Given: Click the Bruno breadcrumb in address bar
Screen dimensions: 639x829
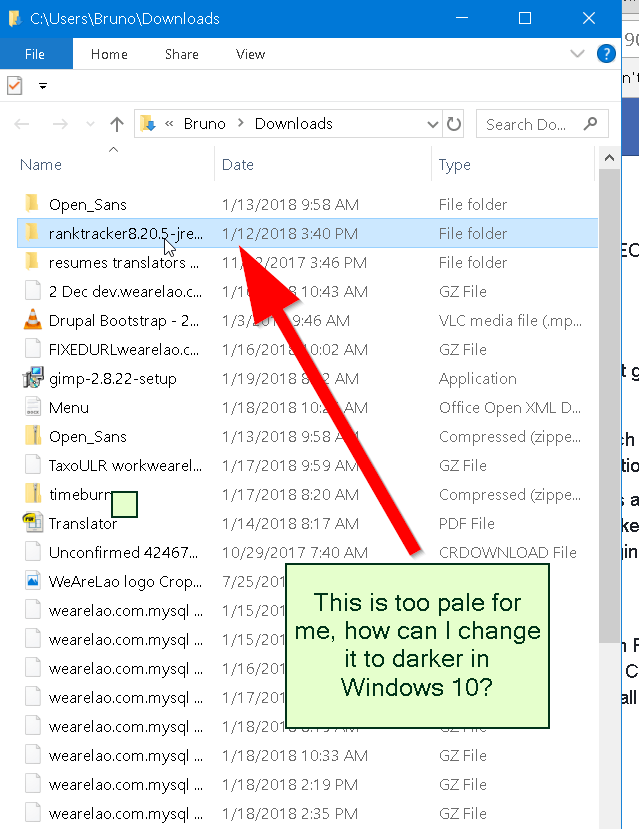Looking at the screenshot, I should click(204, 124).
